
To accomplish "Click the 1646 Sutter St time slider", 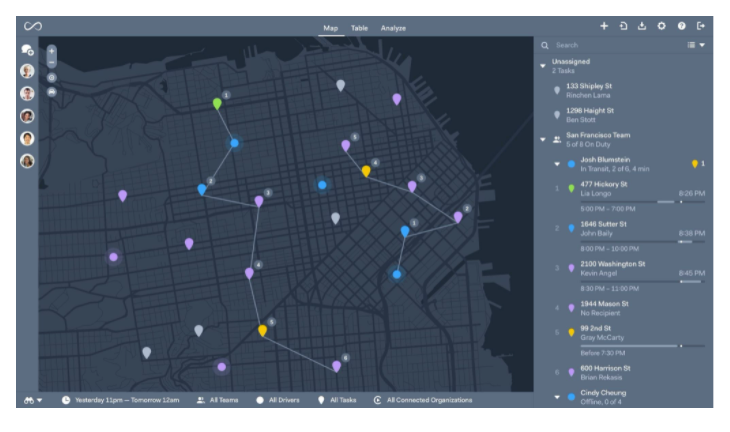I will tap(642, 242).
